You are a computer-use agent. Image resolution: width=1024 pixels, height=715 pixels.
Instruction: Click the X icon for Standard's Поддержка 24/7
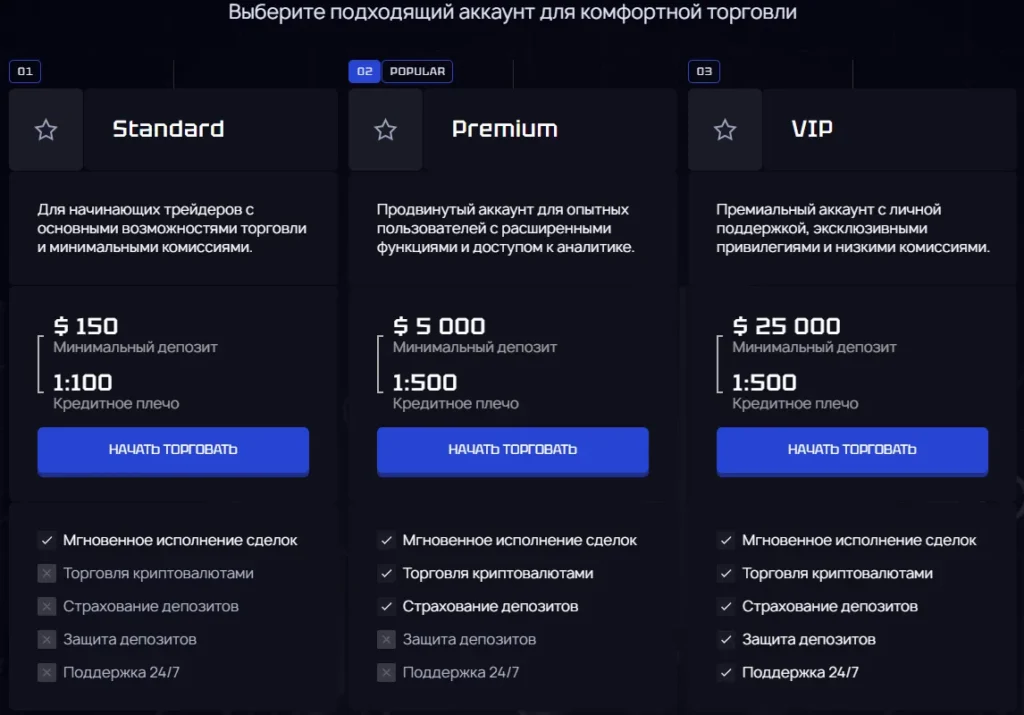(x=47, y=672)
